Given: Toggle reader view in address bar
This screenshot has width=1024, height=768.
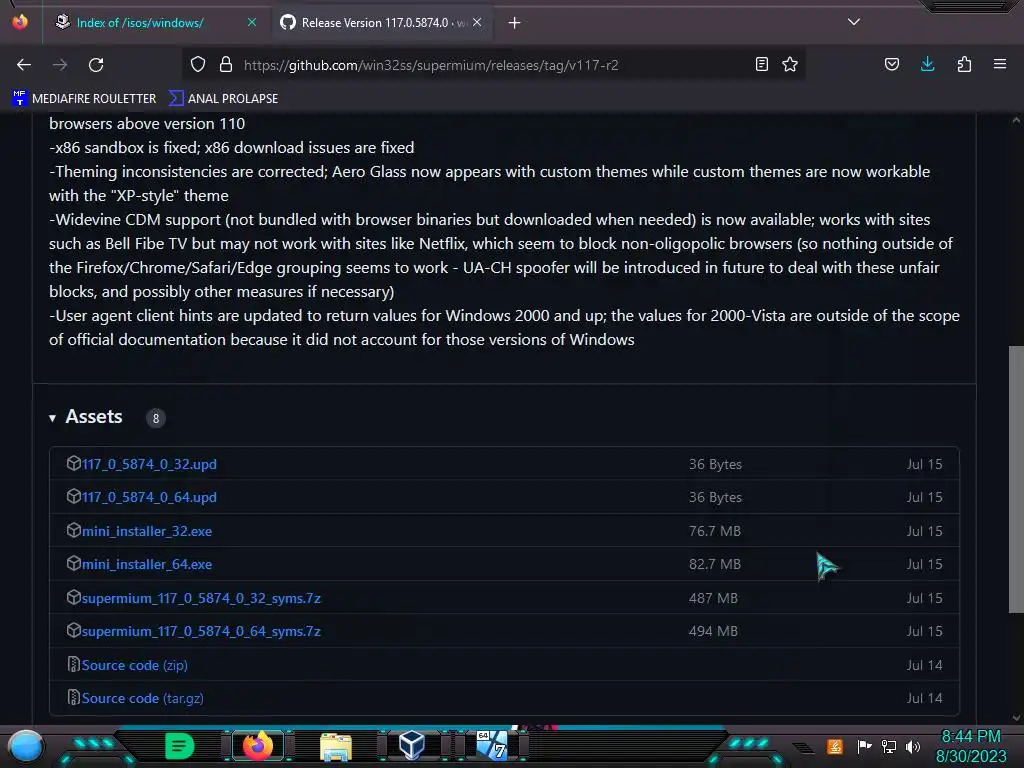Looking at the screenshot, I should (x=761, y=65).
